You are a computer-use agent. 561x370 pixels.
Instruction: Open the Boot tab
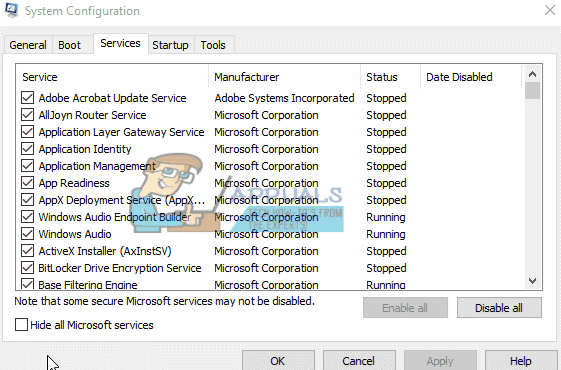pyautogui.click(x=70, y=45)
